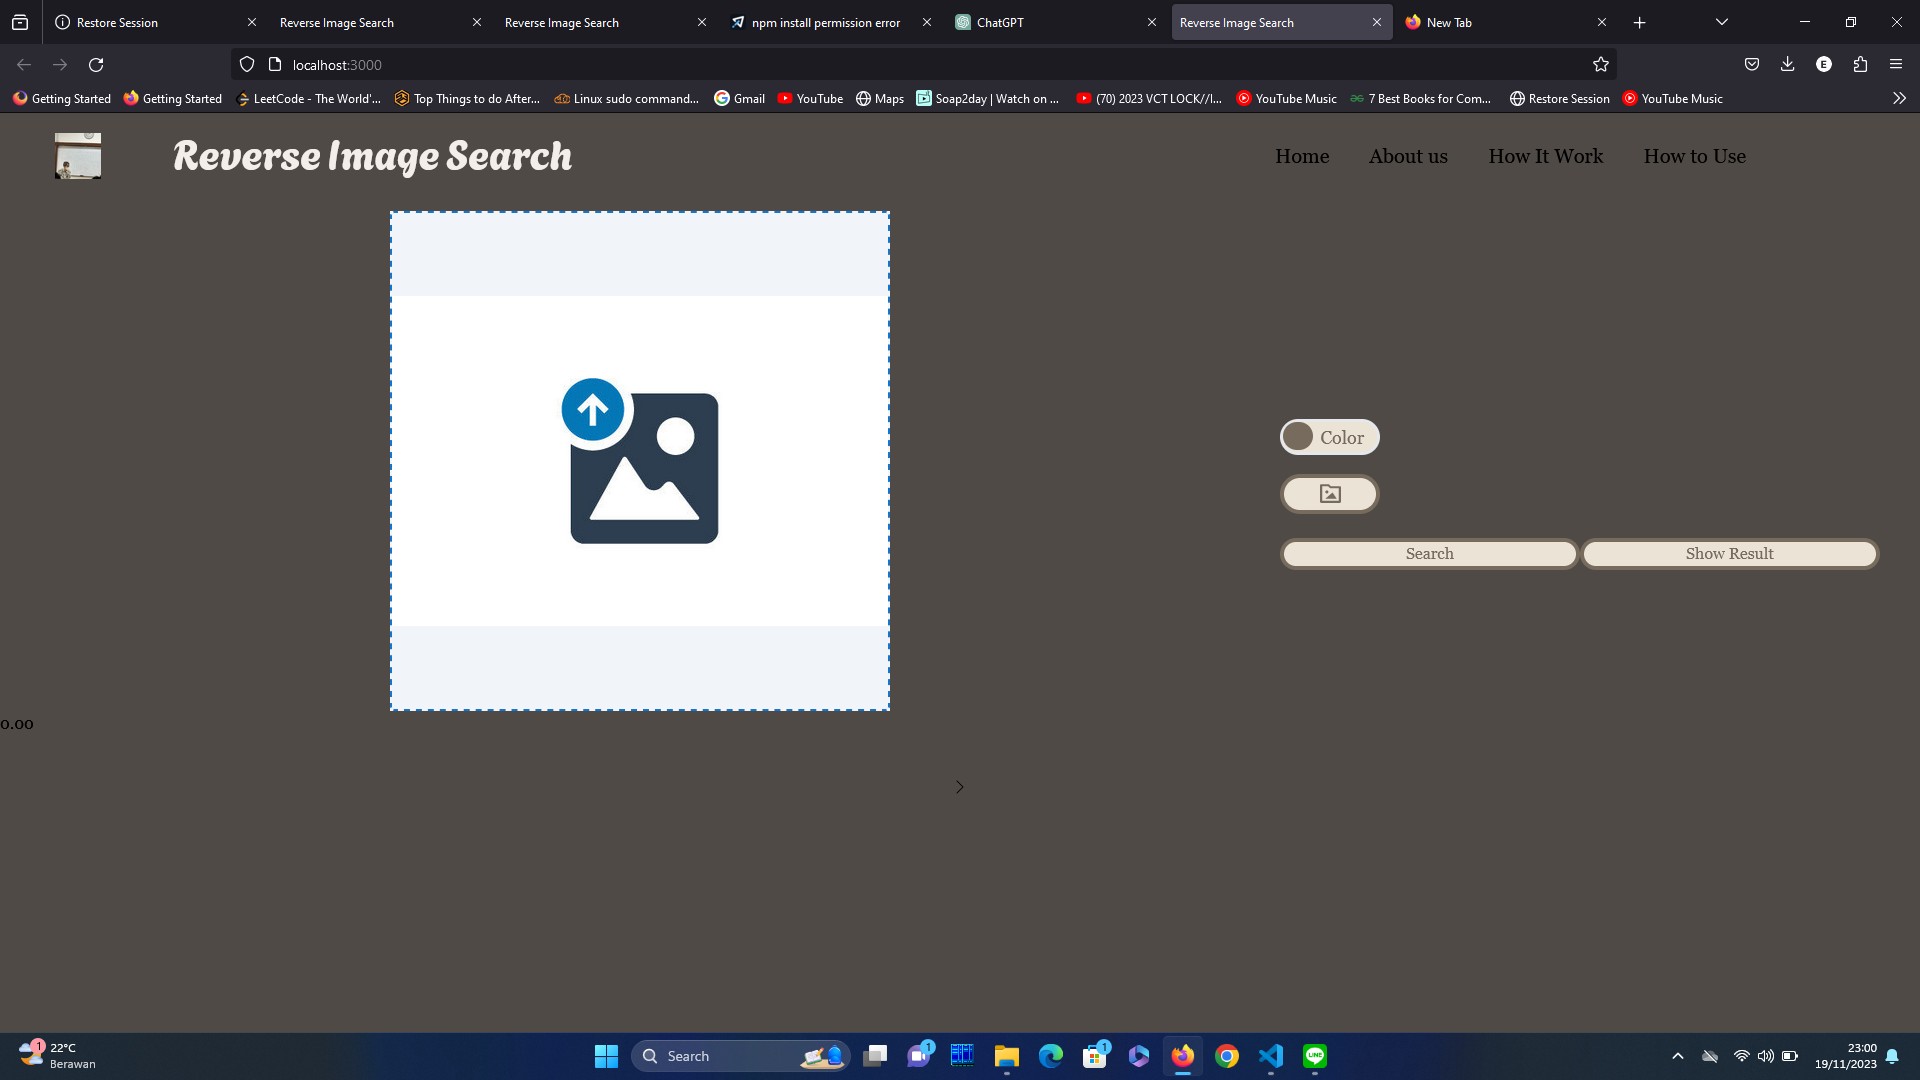Bookmark this page with the star icon
1920x1080 pixels.
[x=1600, y=65]
